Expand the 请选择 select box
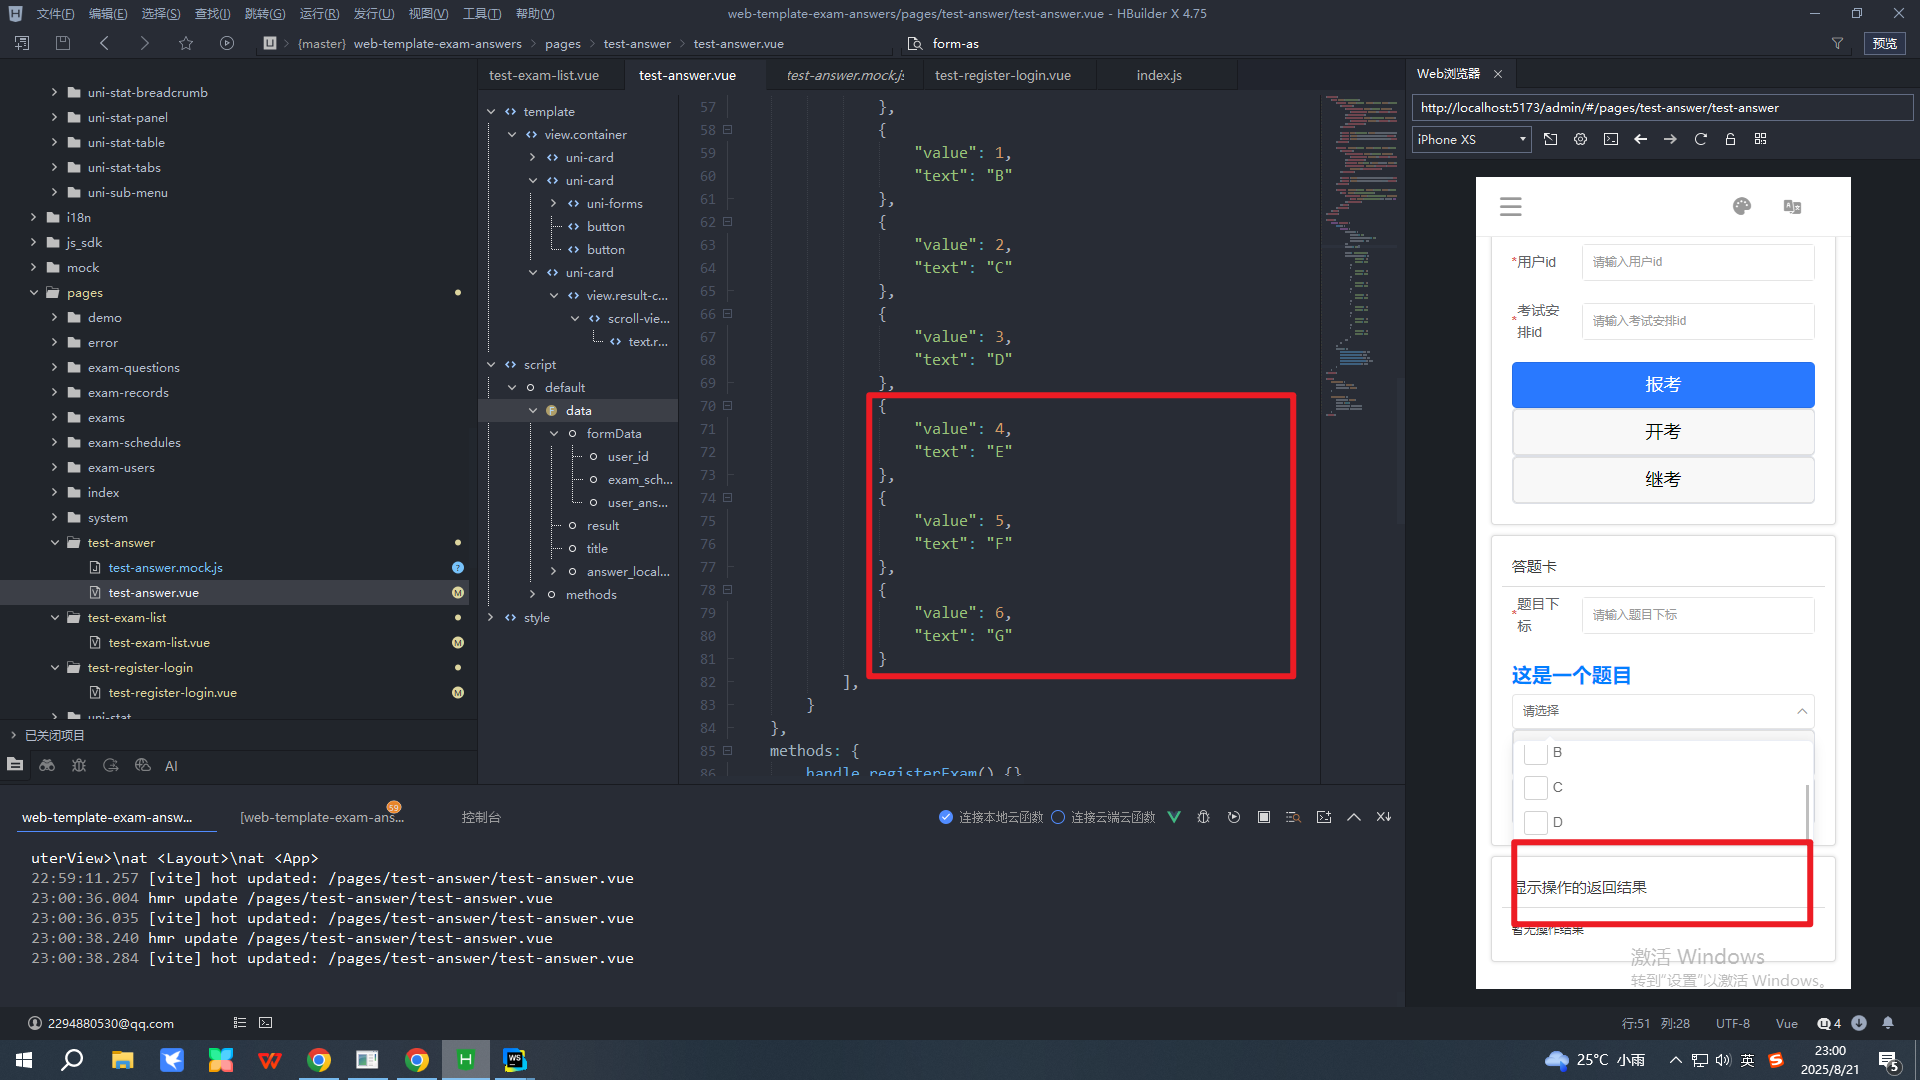 [1662, 711]
